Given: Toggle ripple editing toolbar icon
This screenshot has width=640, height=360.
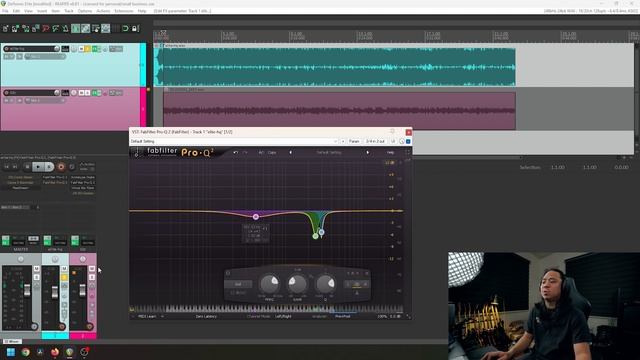Looking at the screenshot, I should tap(96, 29).
